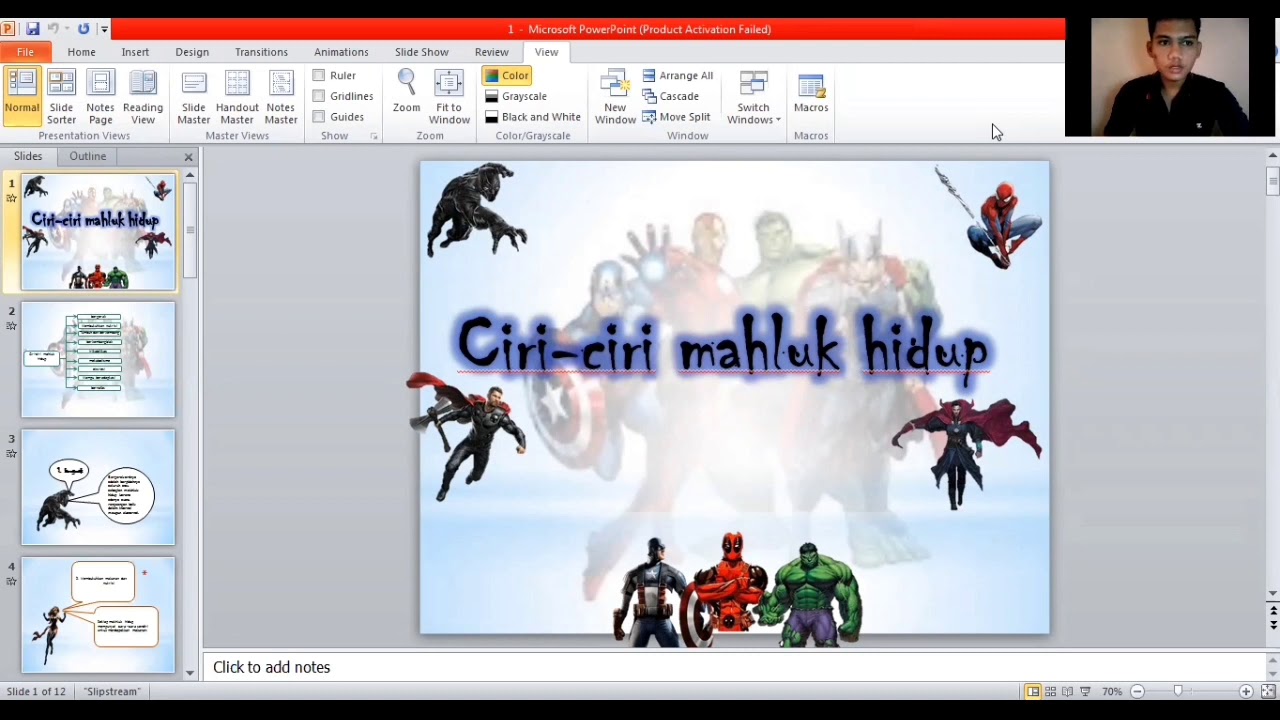Viewport: 1280px width, 720px height.
Task: Switch to Grayscale view mode
Action: tap(516, 96)
